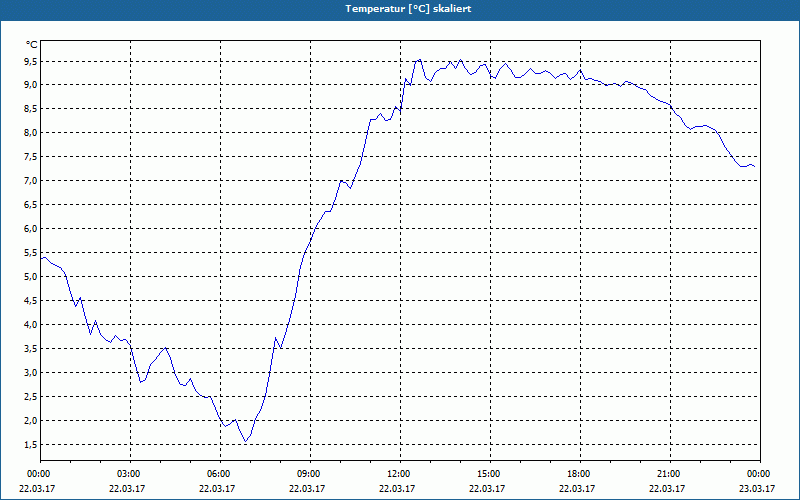
Task: Select the 18:00 time axis label
Action: [580, 474]
